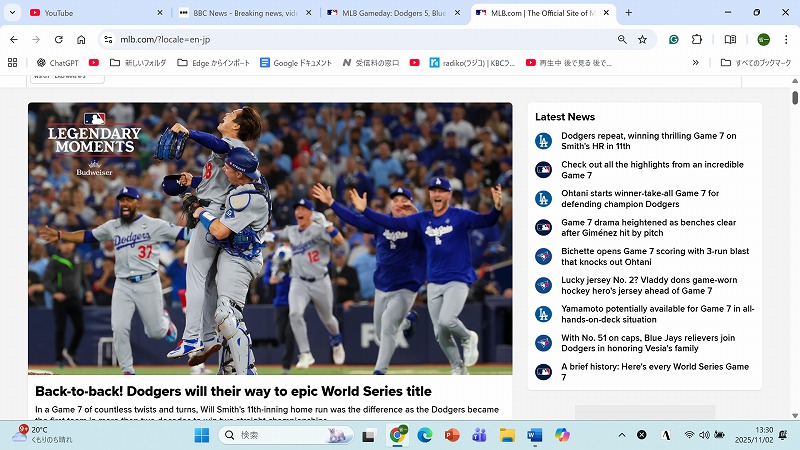Open the ChatGPT bookmark
The image size is (800, 450).
click(x=56, y=62)
